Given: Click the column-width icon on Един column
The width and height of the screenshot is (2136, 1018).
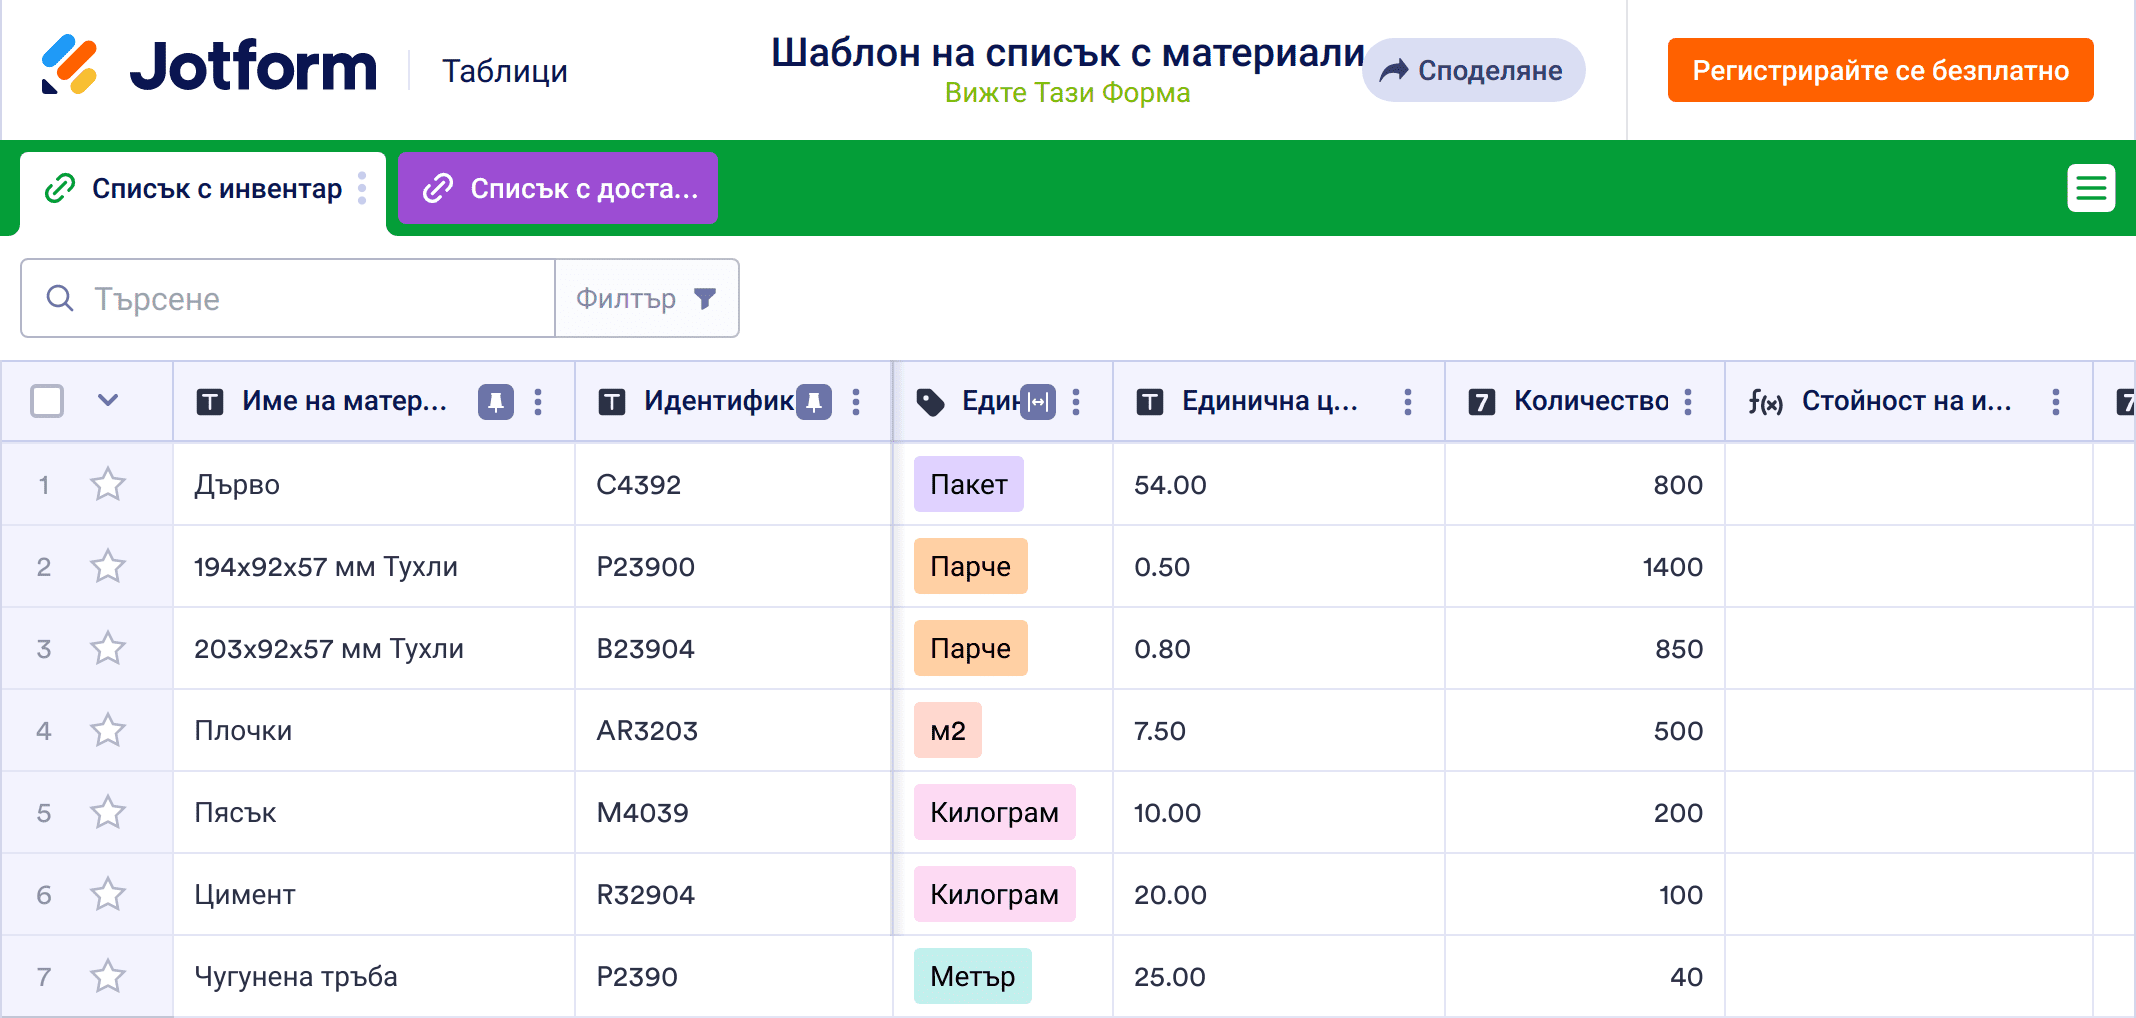Looking at the screenshot, I should 1039,402.
